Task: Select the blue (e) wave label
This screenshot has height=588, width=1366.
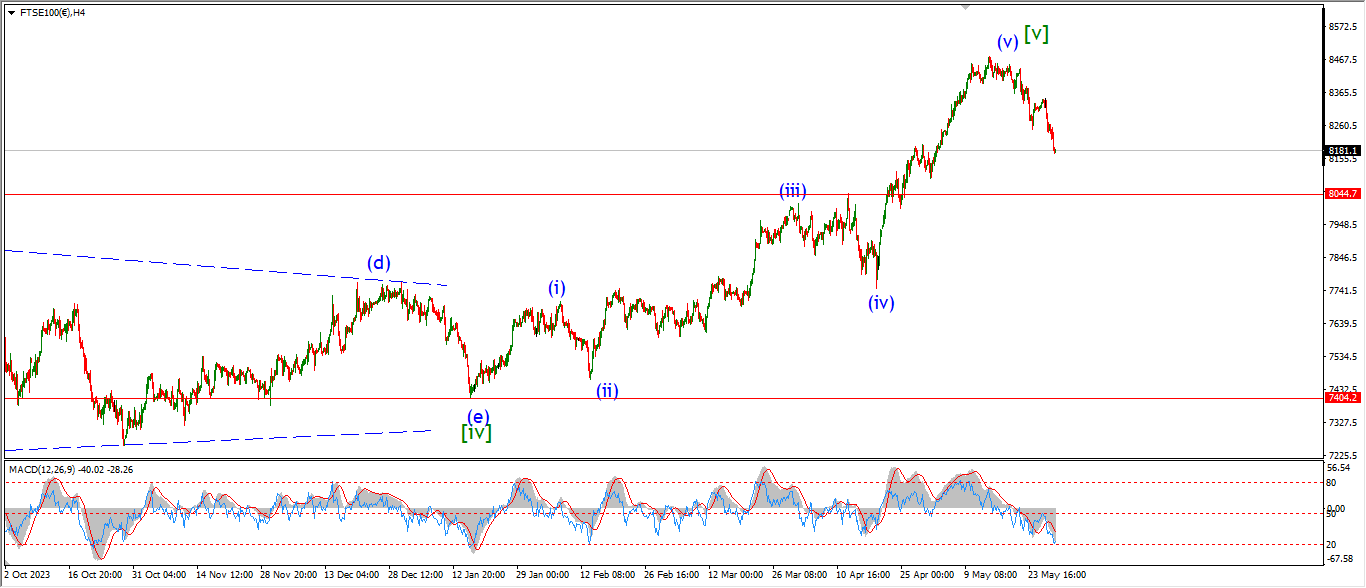Action: (x=478, y=416)
